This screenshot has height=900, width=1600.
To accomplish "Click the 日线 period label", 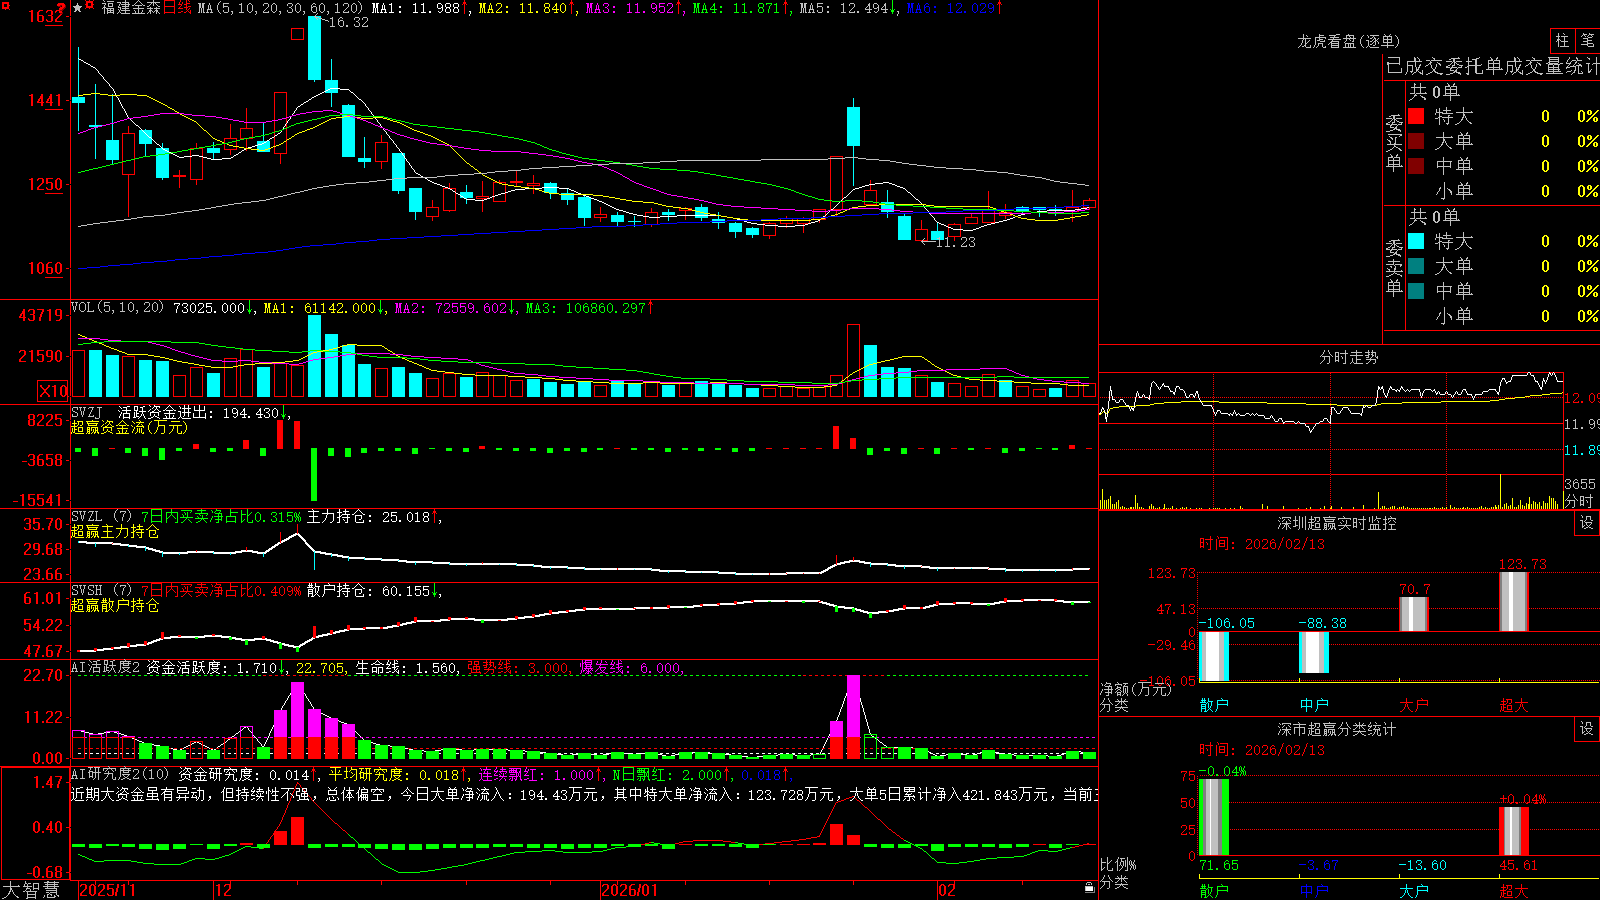I will (x=177, y=8).
